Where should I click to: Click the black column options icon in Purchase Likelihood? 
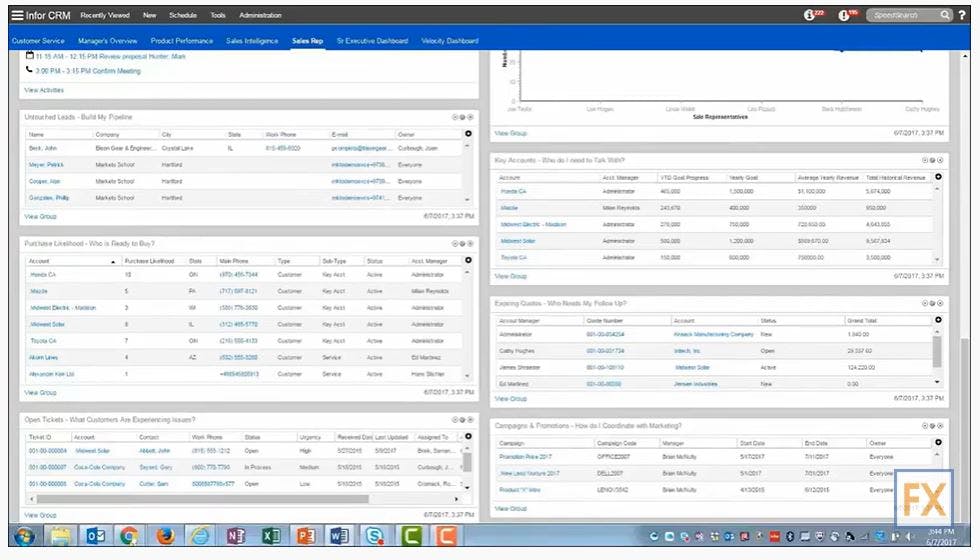point(468,260)
